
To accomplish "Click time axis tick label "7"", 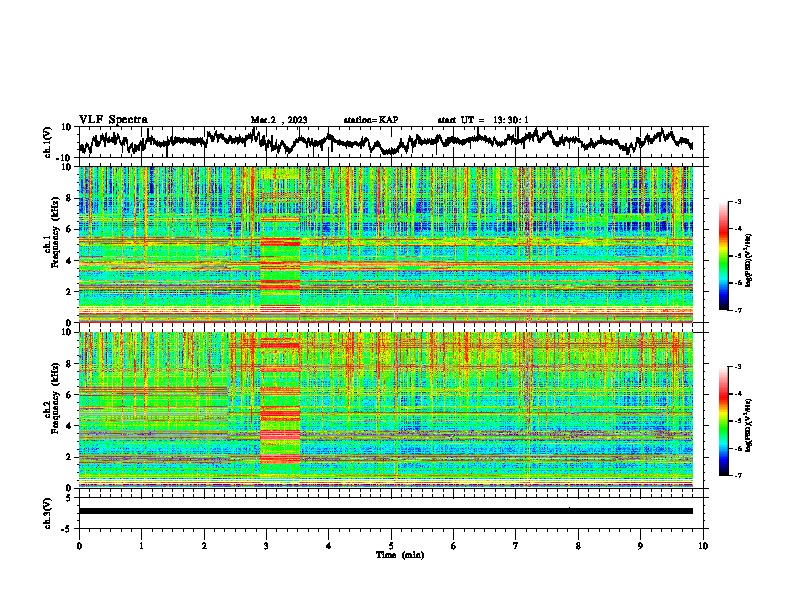I will (x=516, y=546).
